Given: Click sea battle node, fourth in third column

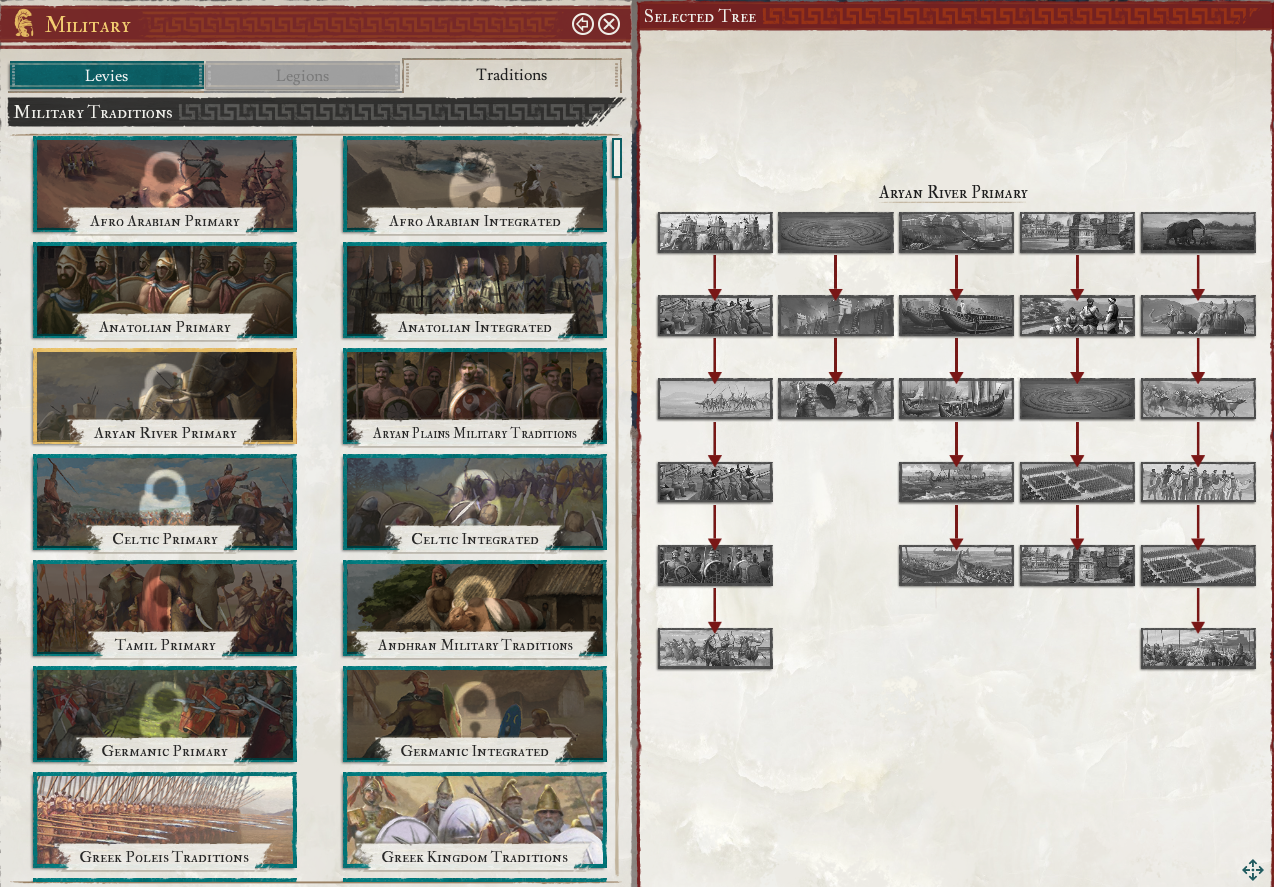Looking at the screenshot, I should 957,482.
